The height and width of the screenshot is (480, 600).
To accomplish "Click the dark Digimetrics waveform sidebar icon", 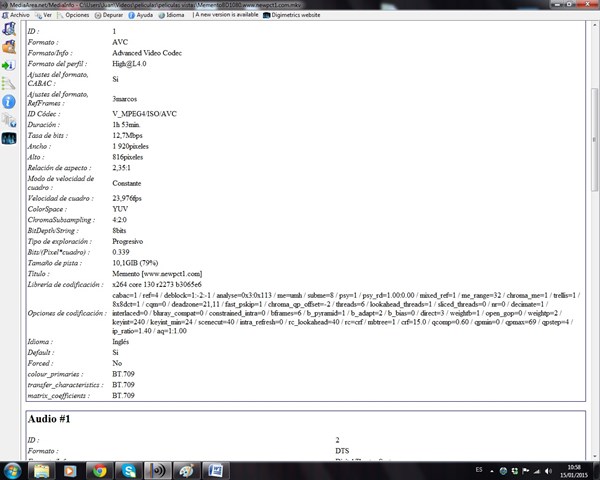I will (x=9, y=138).
